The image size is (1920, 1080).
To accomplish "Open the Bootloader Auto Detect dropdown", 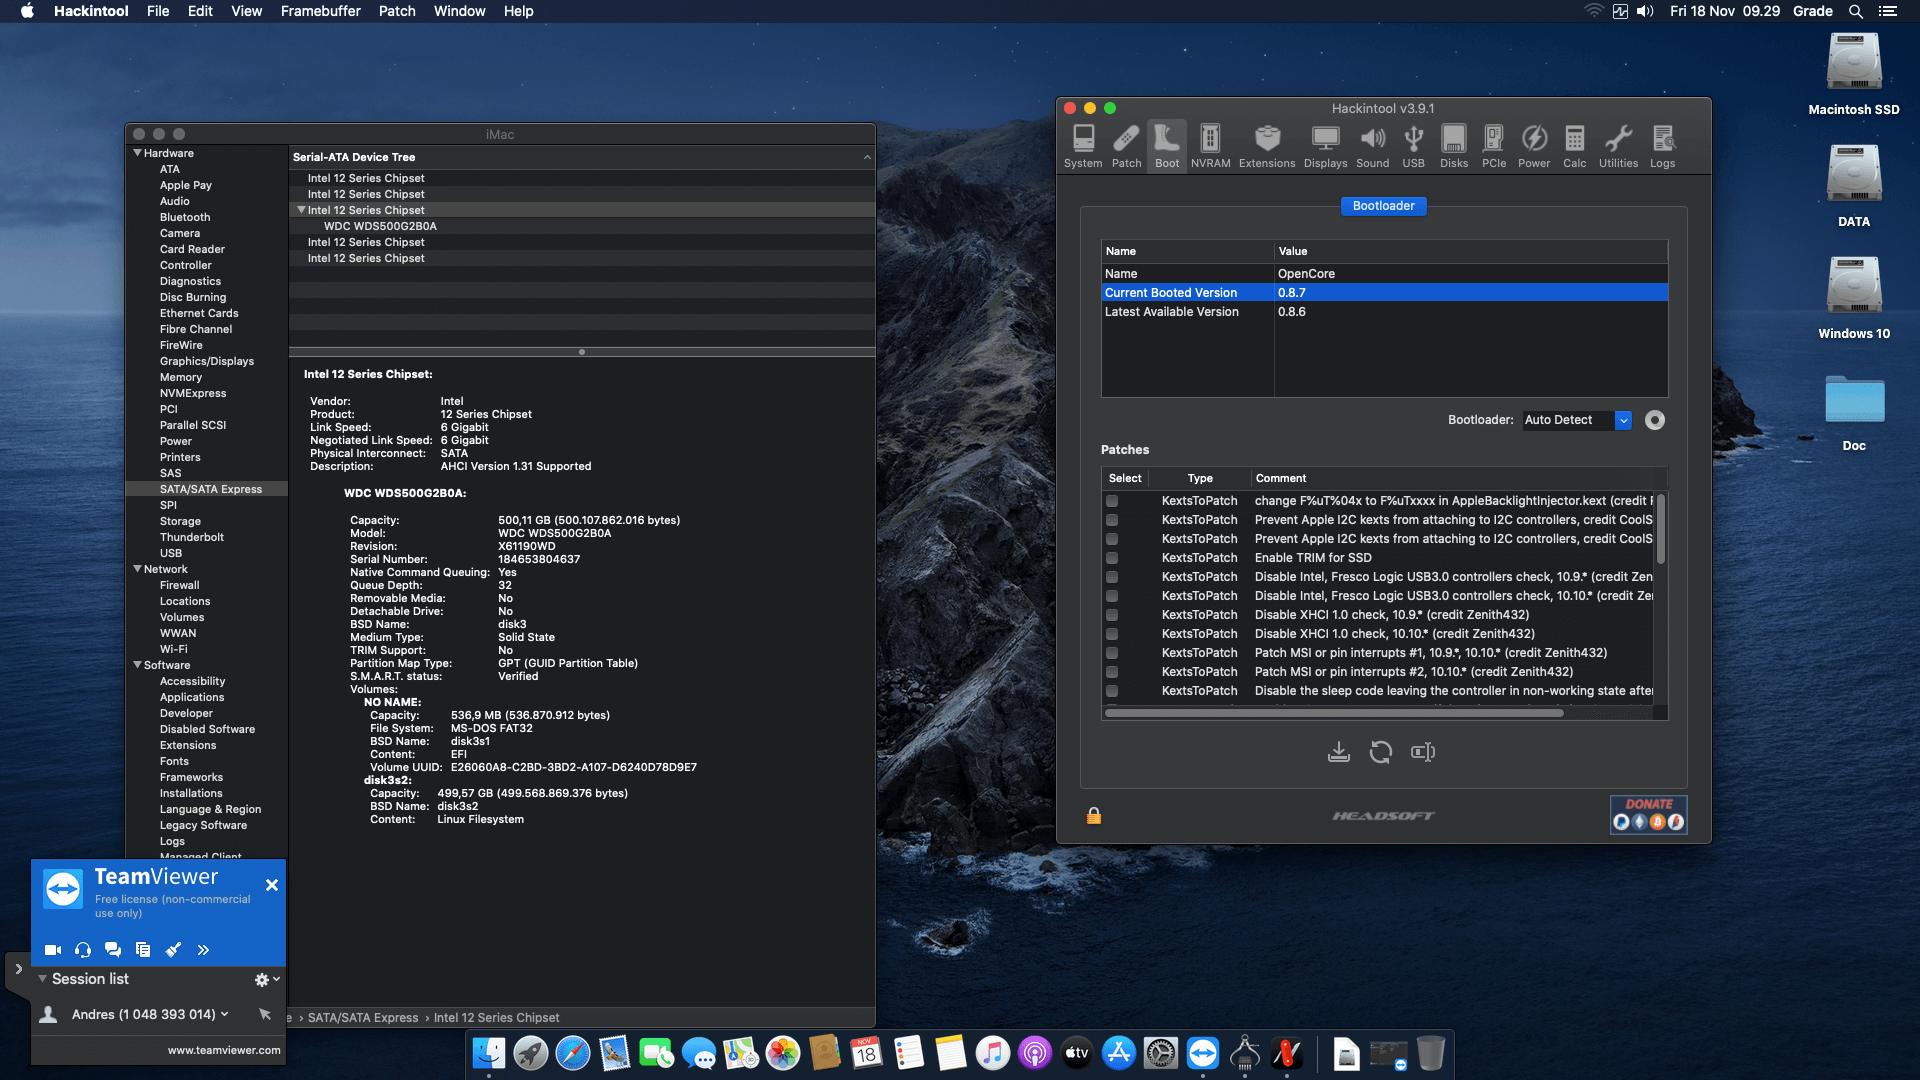I will click(1577, 420).
